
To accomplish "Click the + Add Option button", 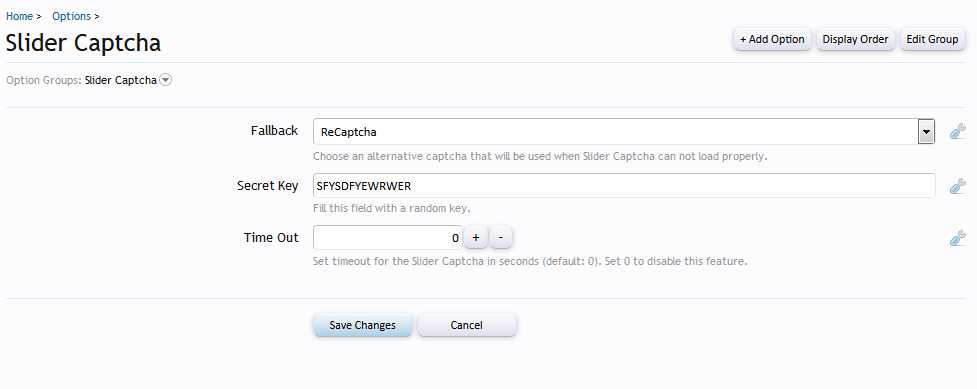I will (772, 39).
